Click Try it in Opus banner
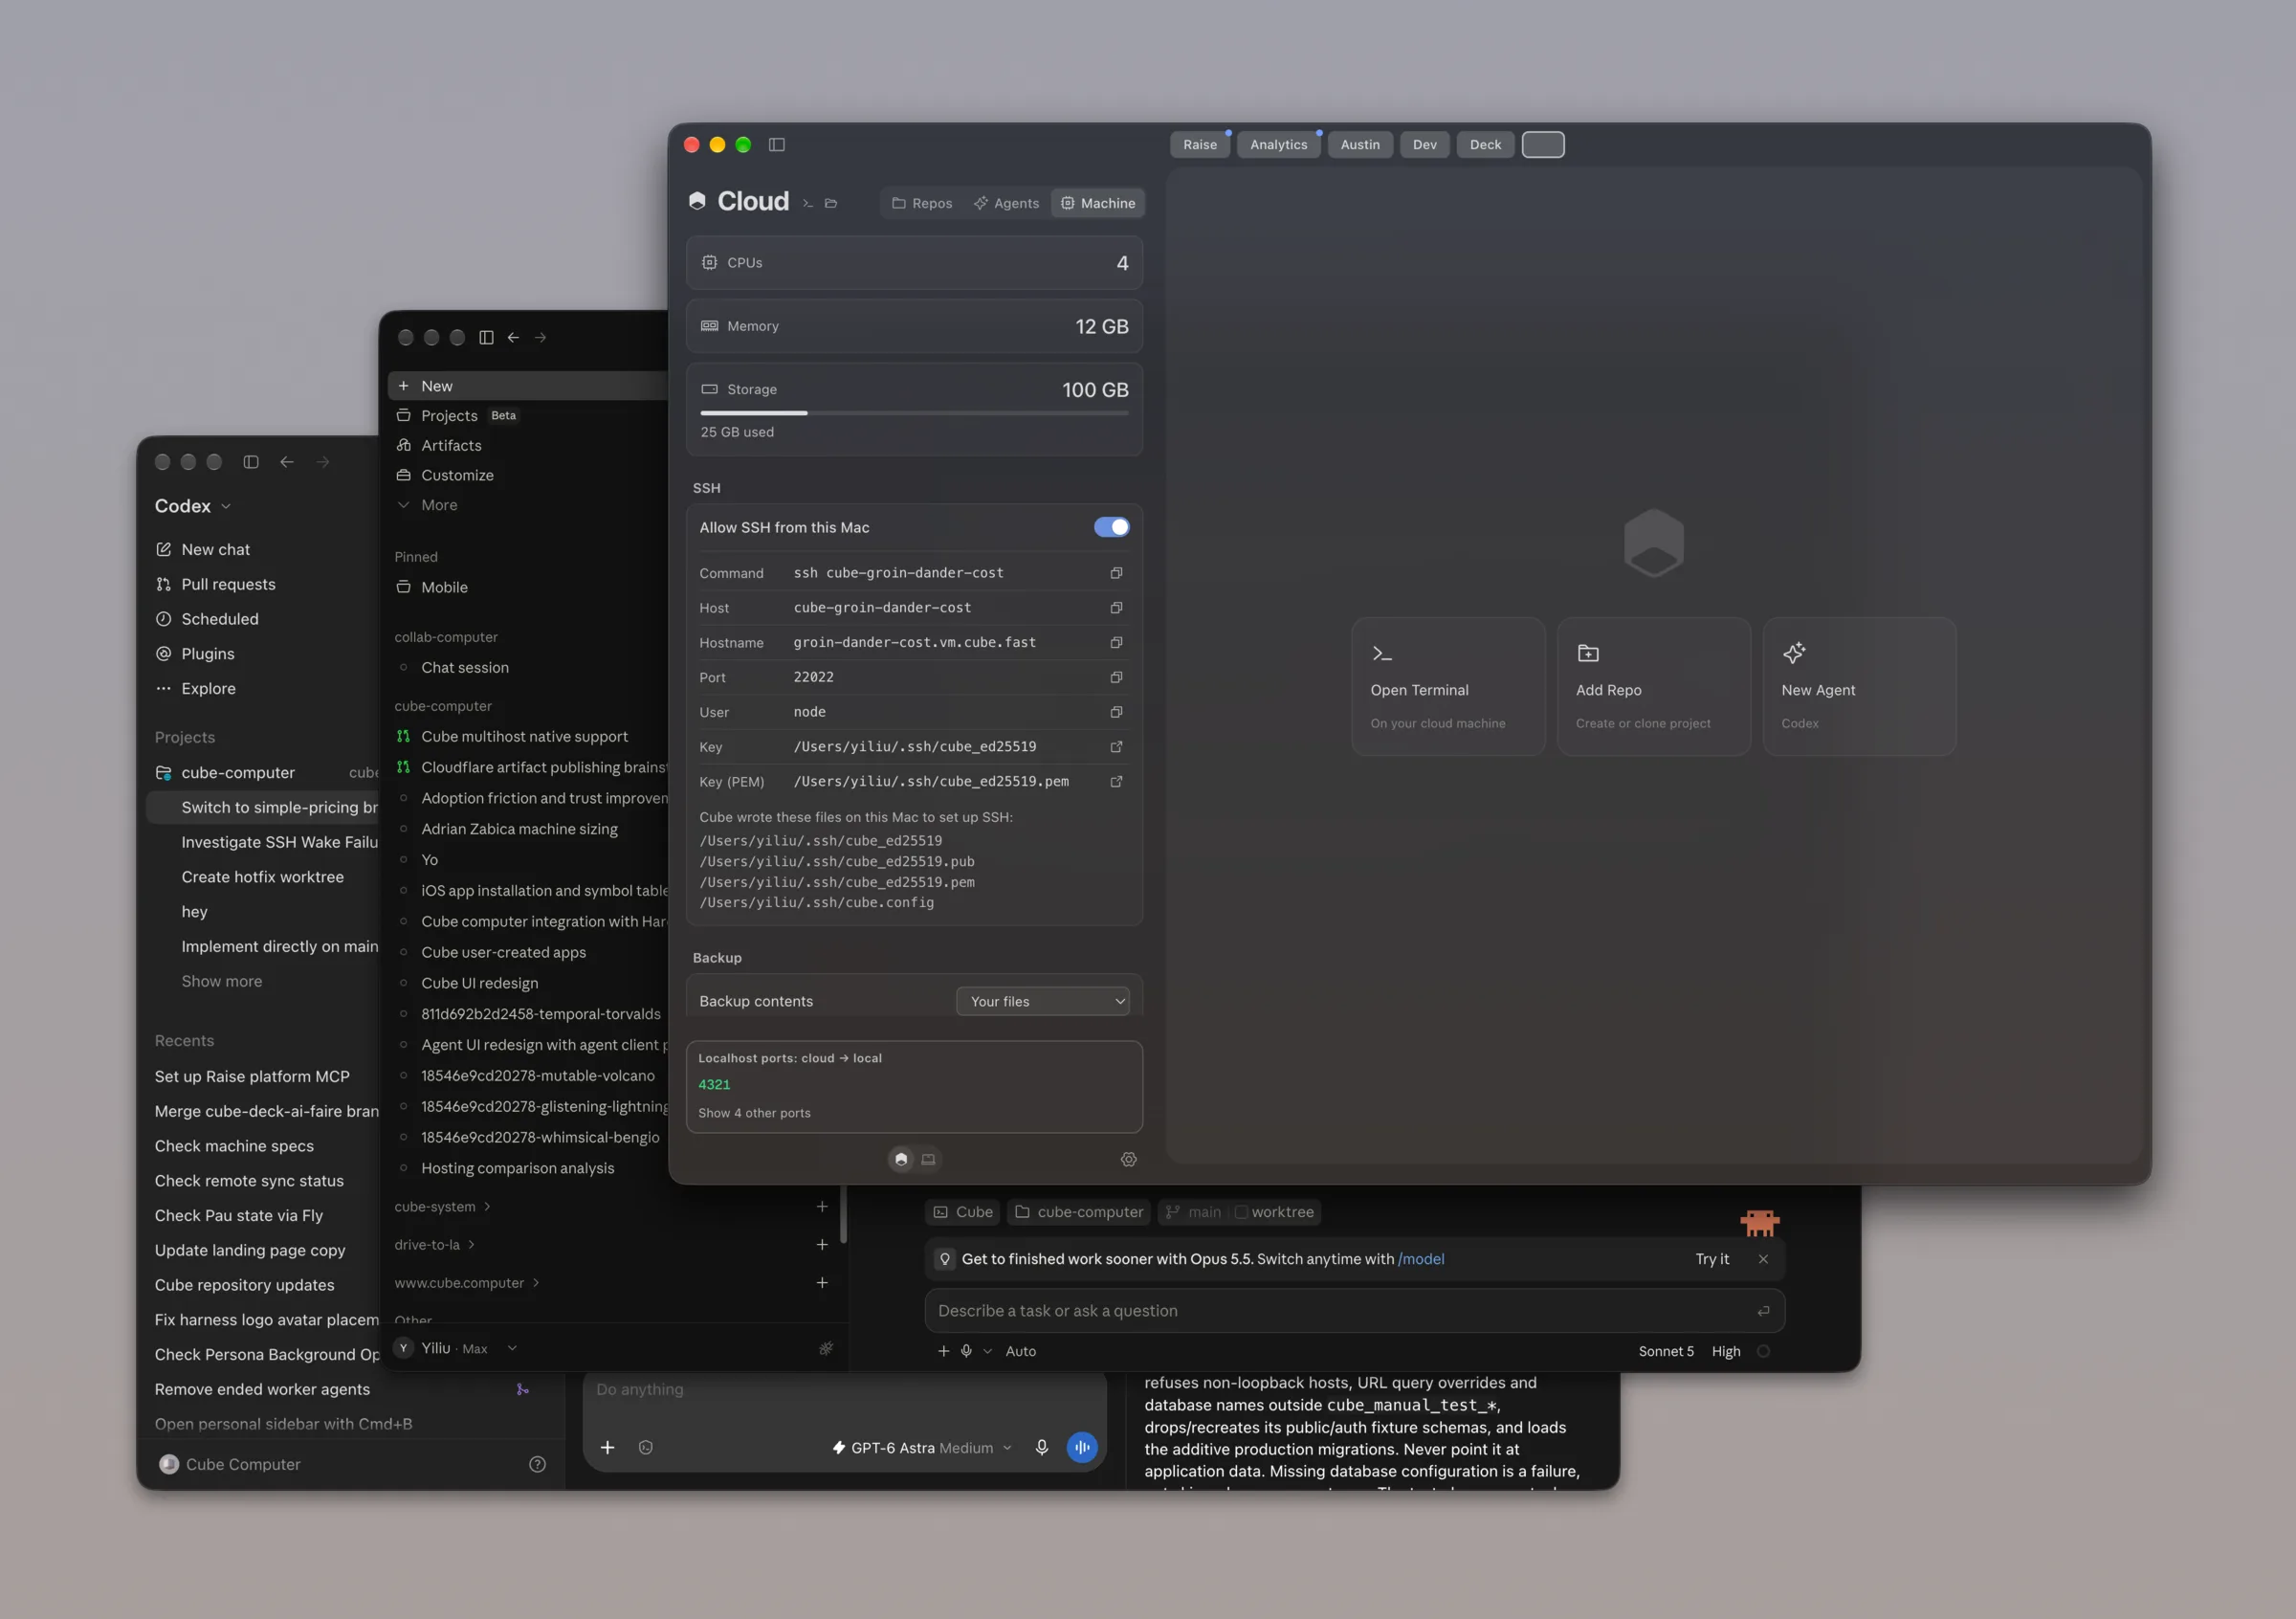 pos(1712,1259)
